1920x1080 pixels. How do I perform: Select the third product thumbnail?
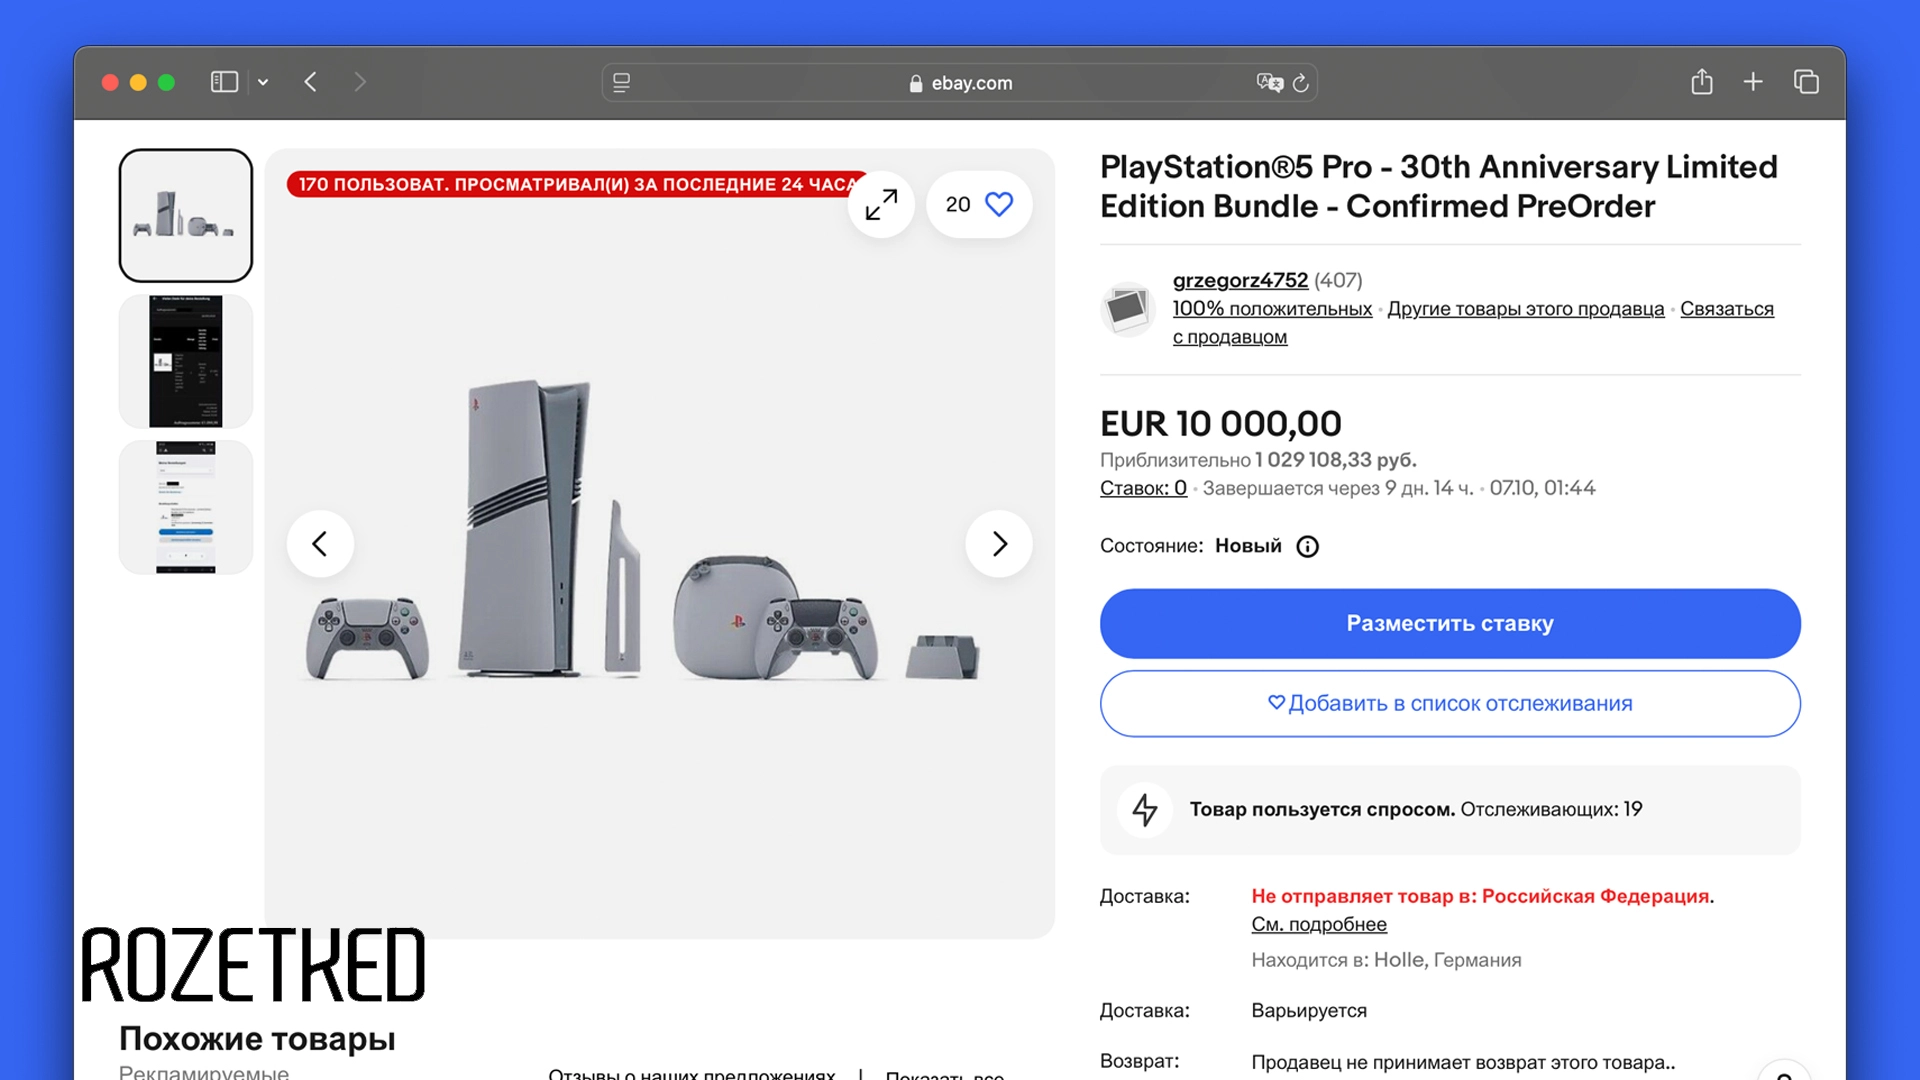(186, 507)
